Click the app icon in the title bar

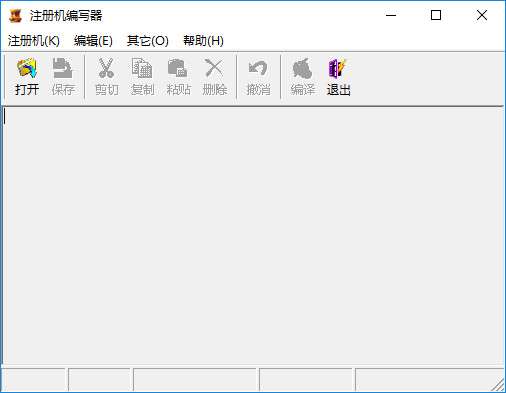pos(15,16)
